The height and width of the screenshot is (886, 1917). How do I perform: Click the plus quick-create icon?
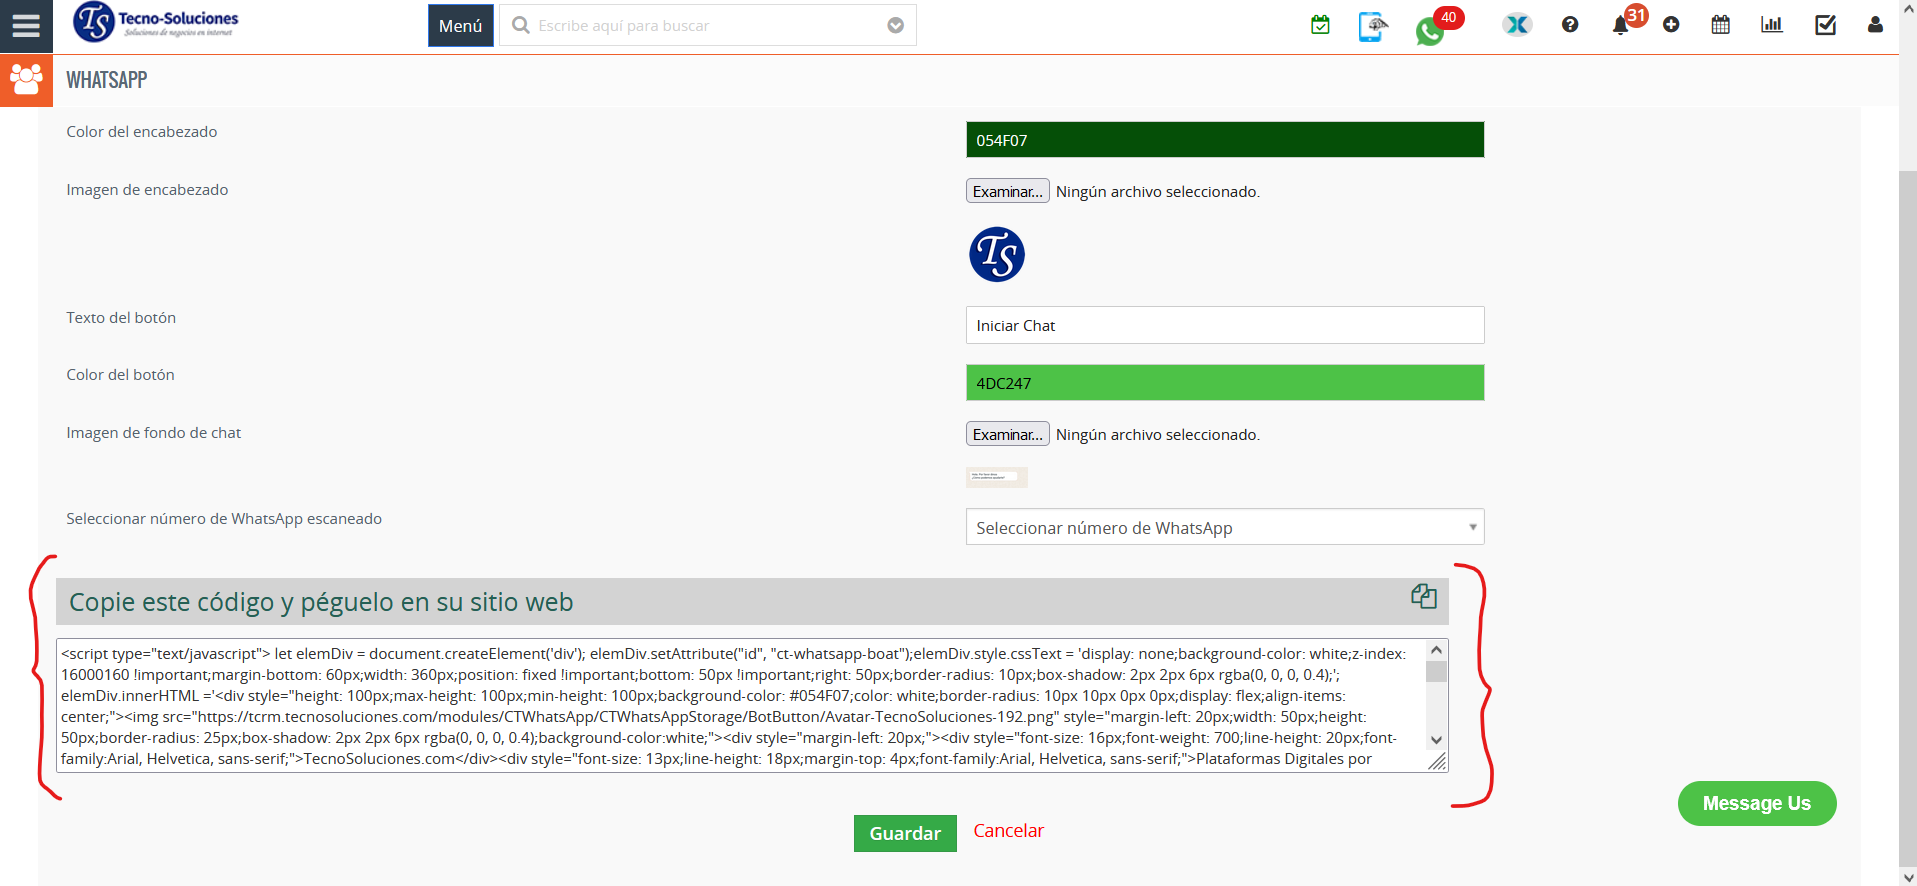point(1671,25)
